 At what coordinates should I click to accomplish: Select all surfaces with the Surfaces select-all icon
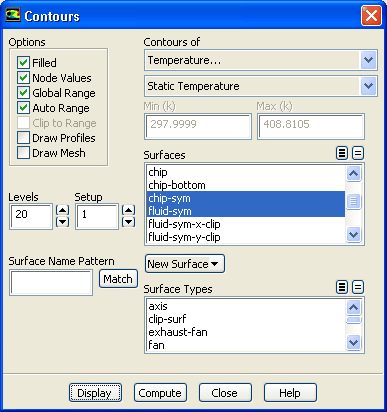[x=342, y=153]
